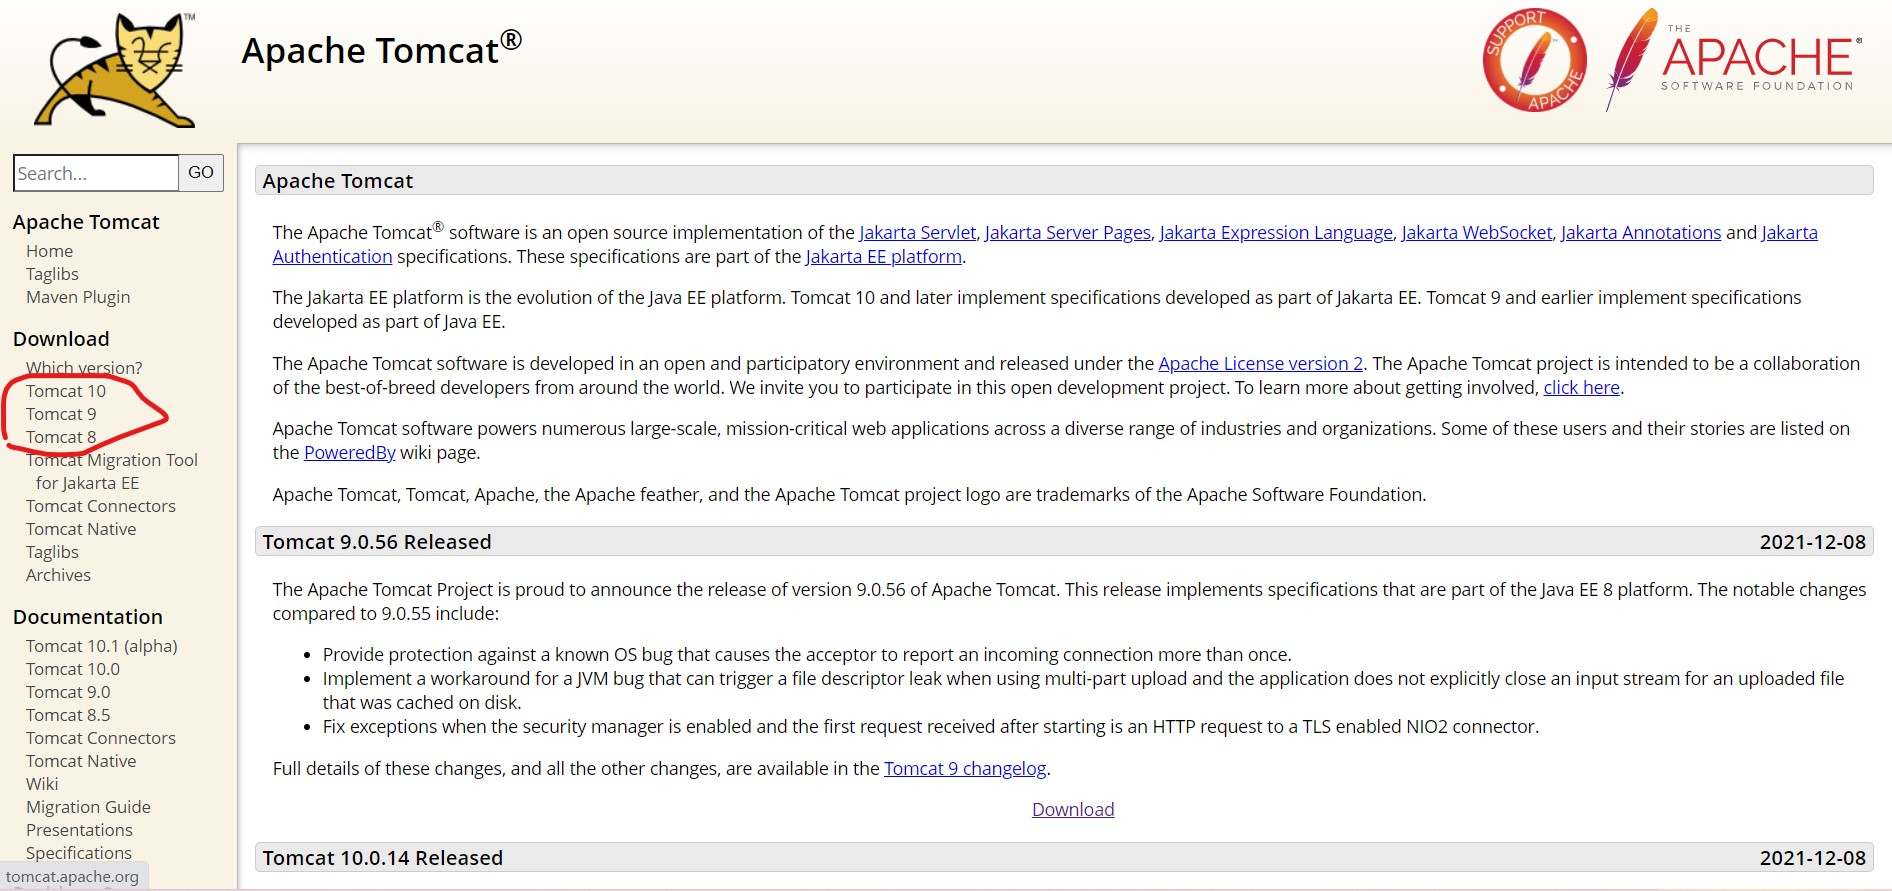
Task: Open the Wiki link
Action: tap(42, 784)
